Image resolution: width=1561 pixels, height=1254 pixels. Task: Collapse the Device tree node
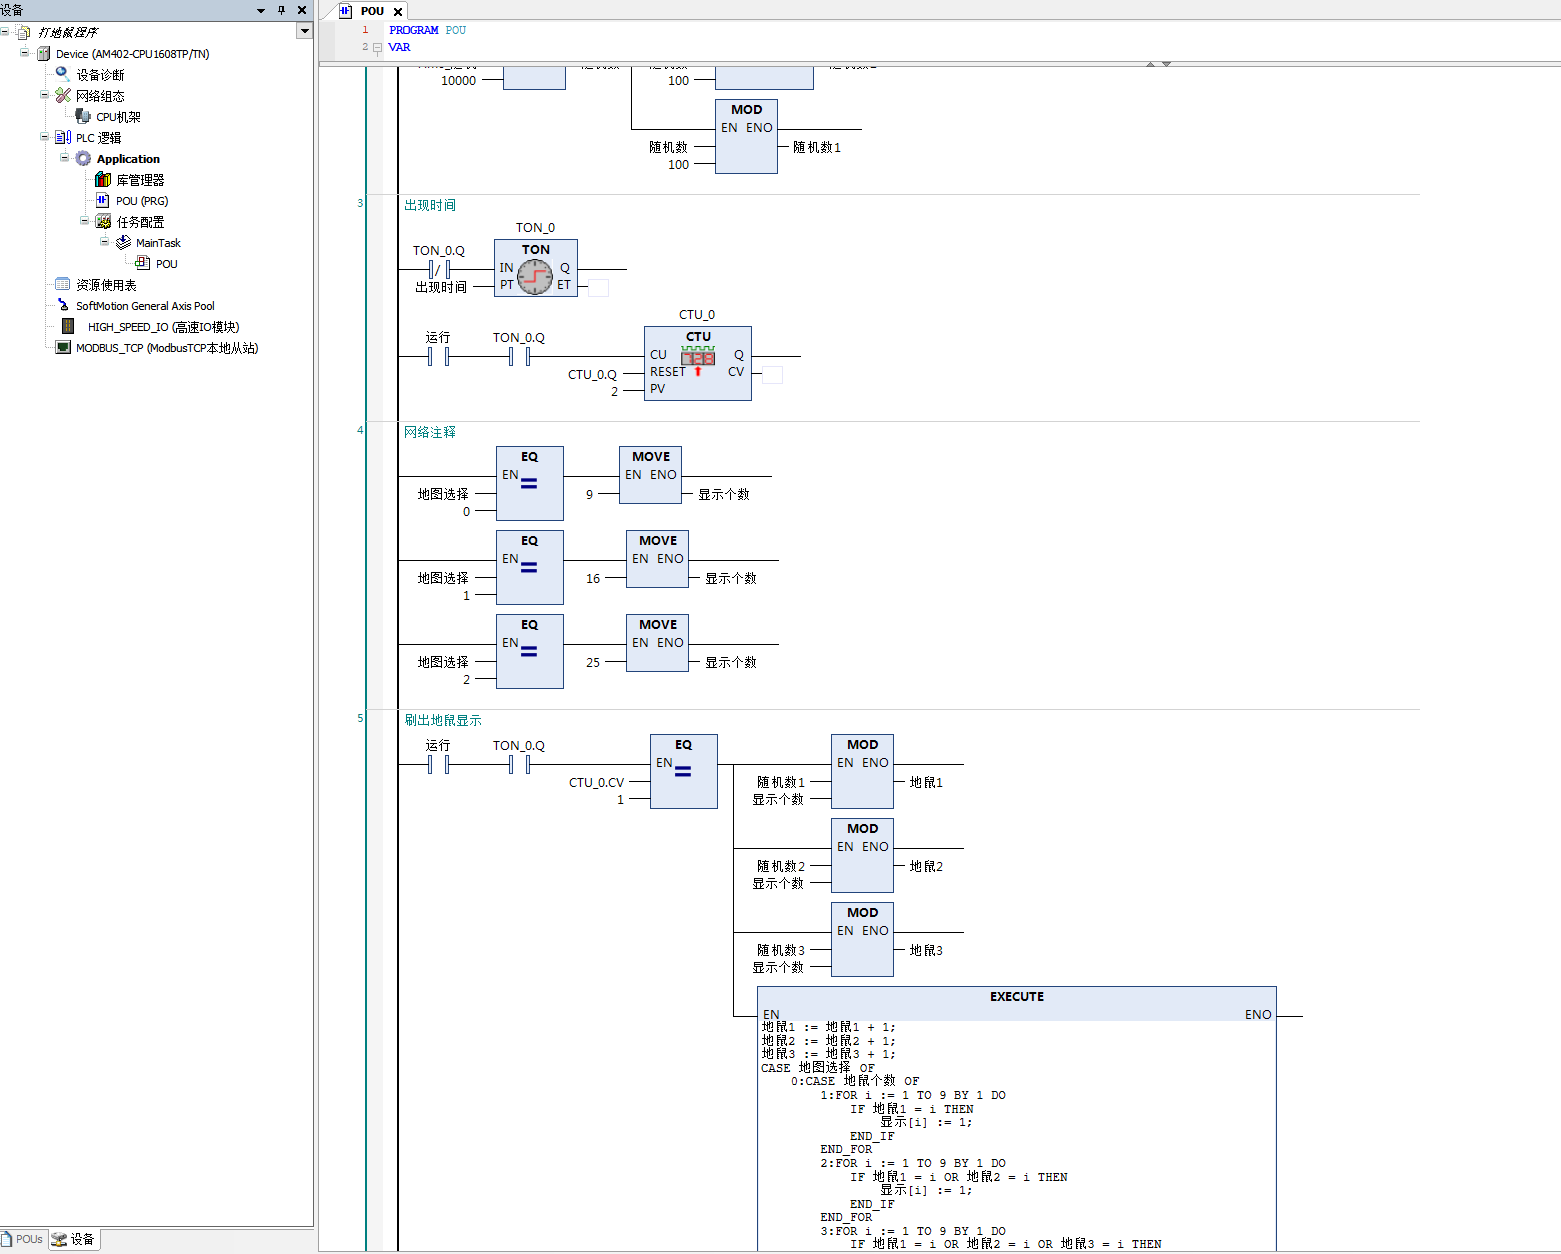point(25,53)
